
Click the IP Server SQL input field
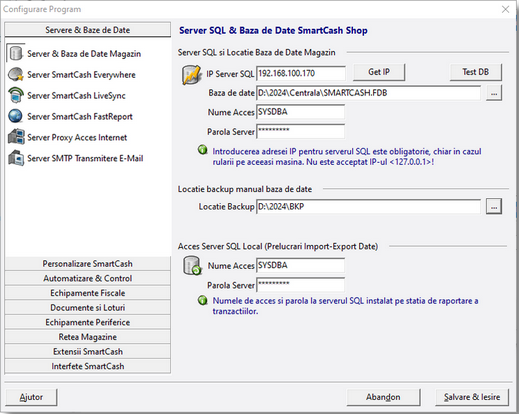[301, 73]
